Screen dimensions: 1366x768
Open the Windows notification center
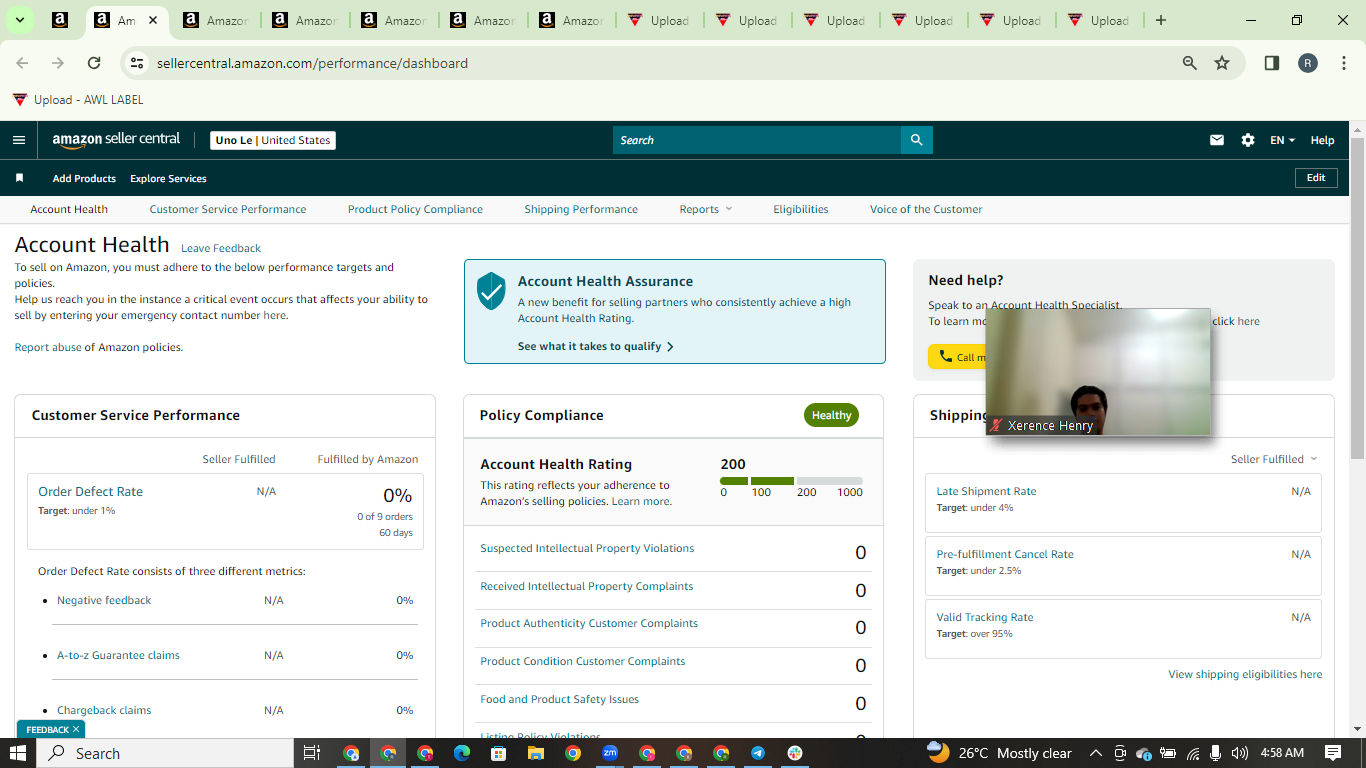pyautogui.click(x=1333, y=753)
